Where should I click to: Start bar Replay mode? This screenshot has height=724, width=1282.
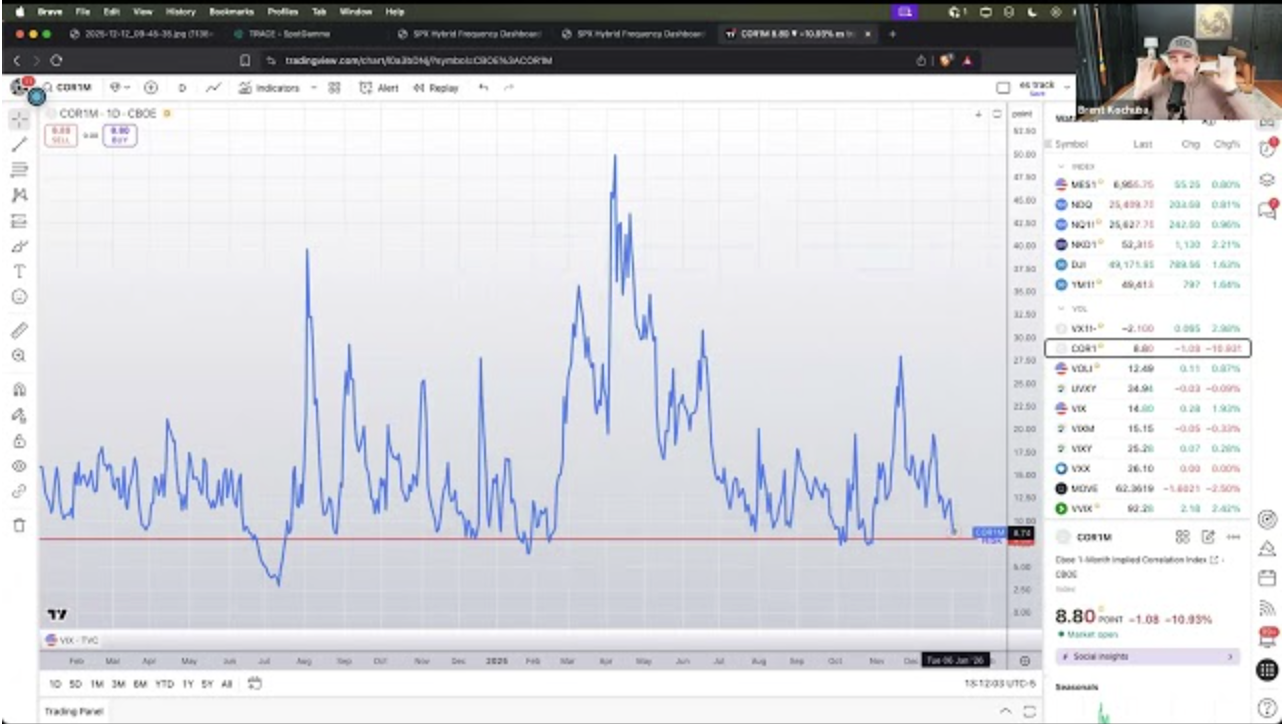tap(436, 88)
